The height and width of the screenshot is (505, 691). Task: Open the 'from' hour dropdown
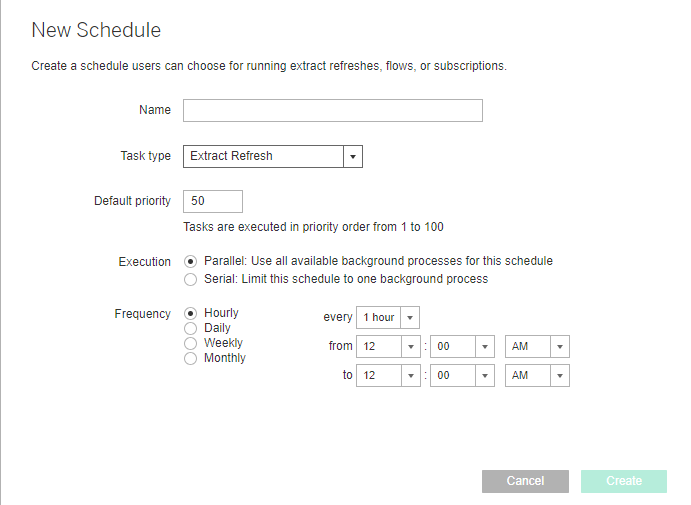coord(390,346)
